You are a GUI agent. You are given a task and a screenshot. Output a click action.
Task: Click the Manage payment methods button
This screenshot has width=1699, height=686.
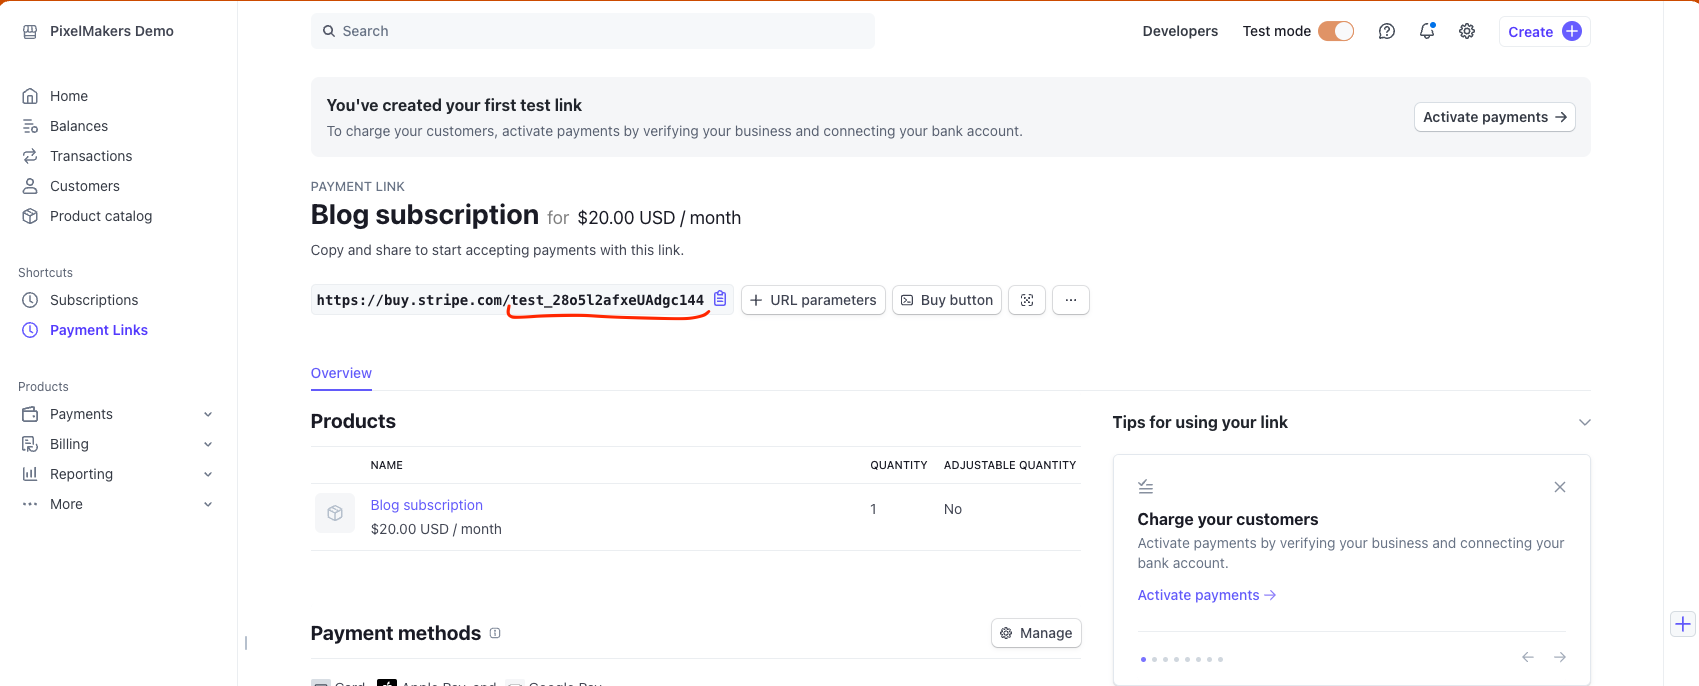click(x=1036, y=633)
